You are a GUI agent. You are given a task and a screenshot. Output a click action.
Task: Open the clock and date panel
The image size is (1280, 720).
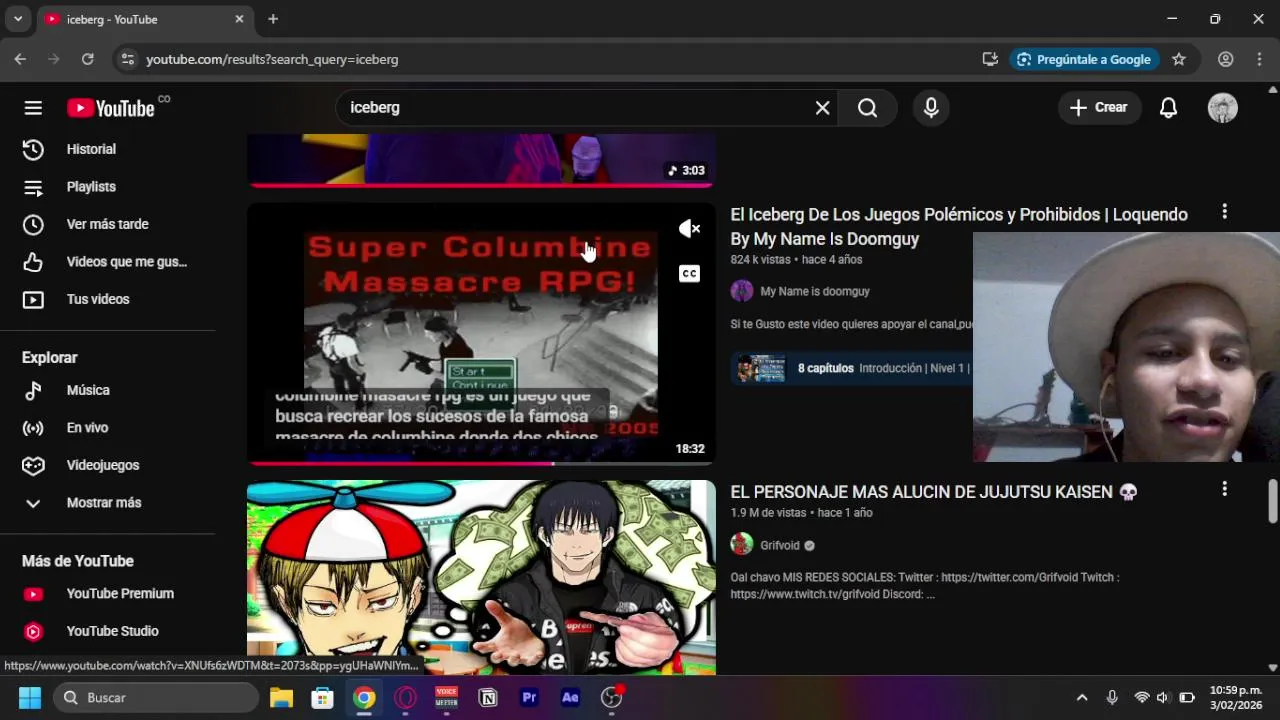point(1236,698)
